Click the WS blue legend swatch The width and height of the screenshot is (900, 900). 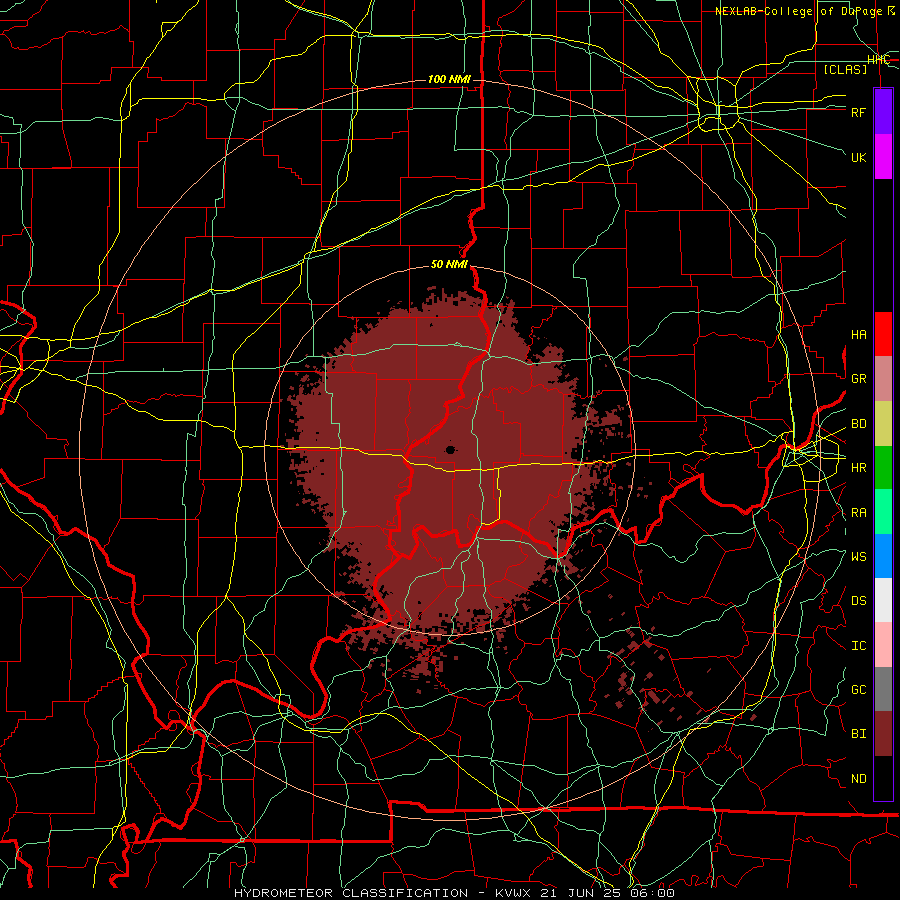(883, 556)
